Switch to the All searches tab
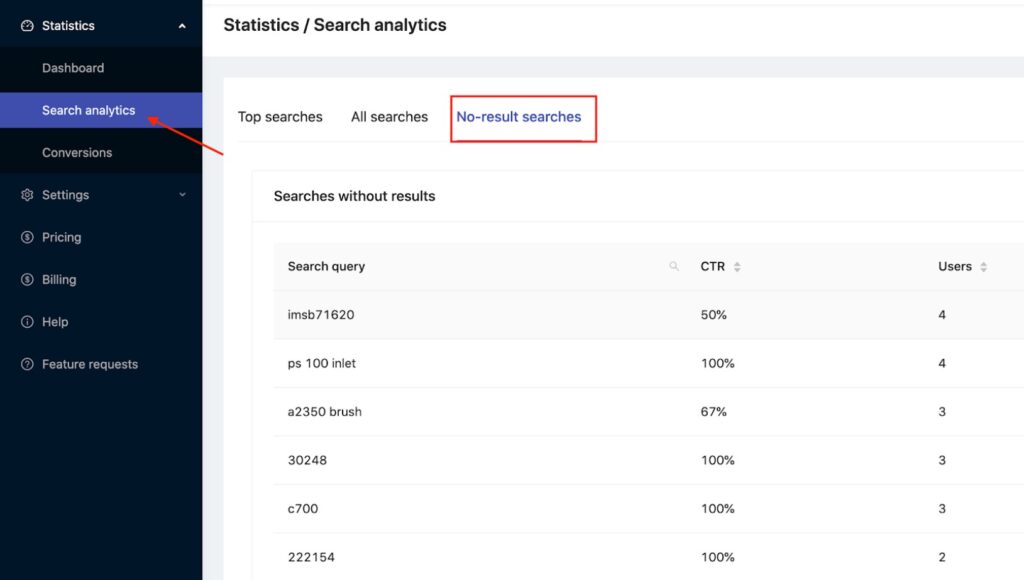 click(389, 117)
